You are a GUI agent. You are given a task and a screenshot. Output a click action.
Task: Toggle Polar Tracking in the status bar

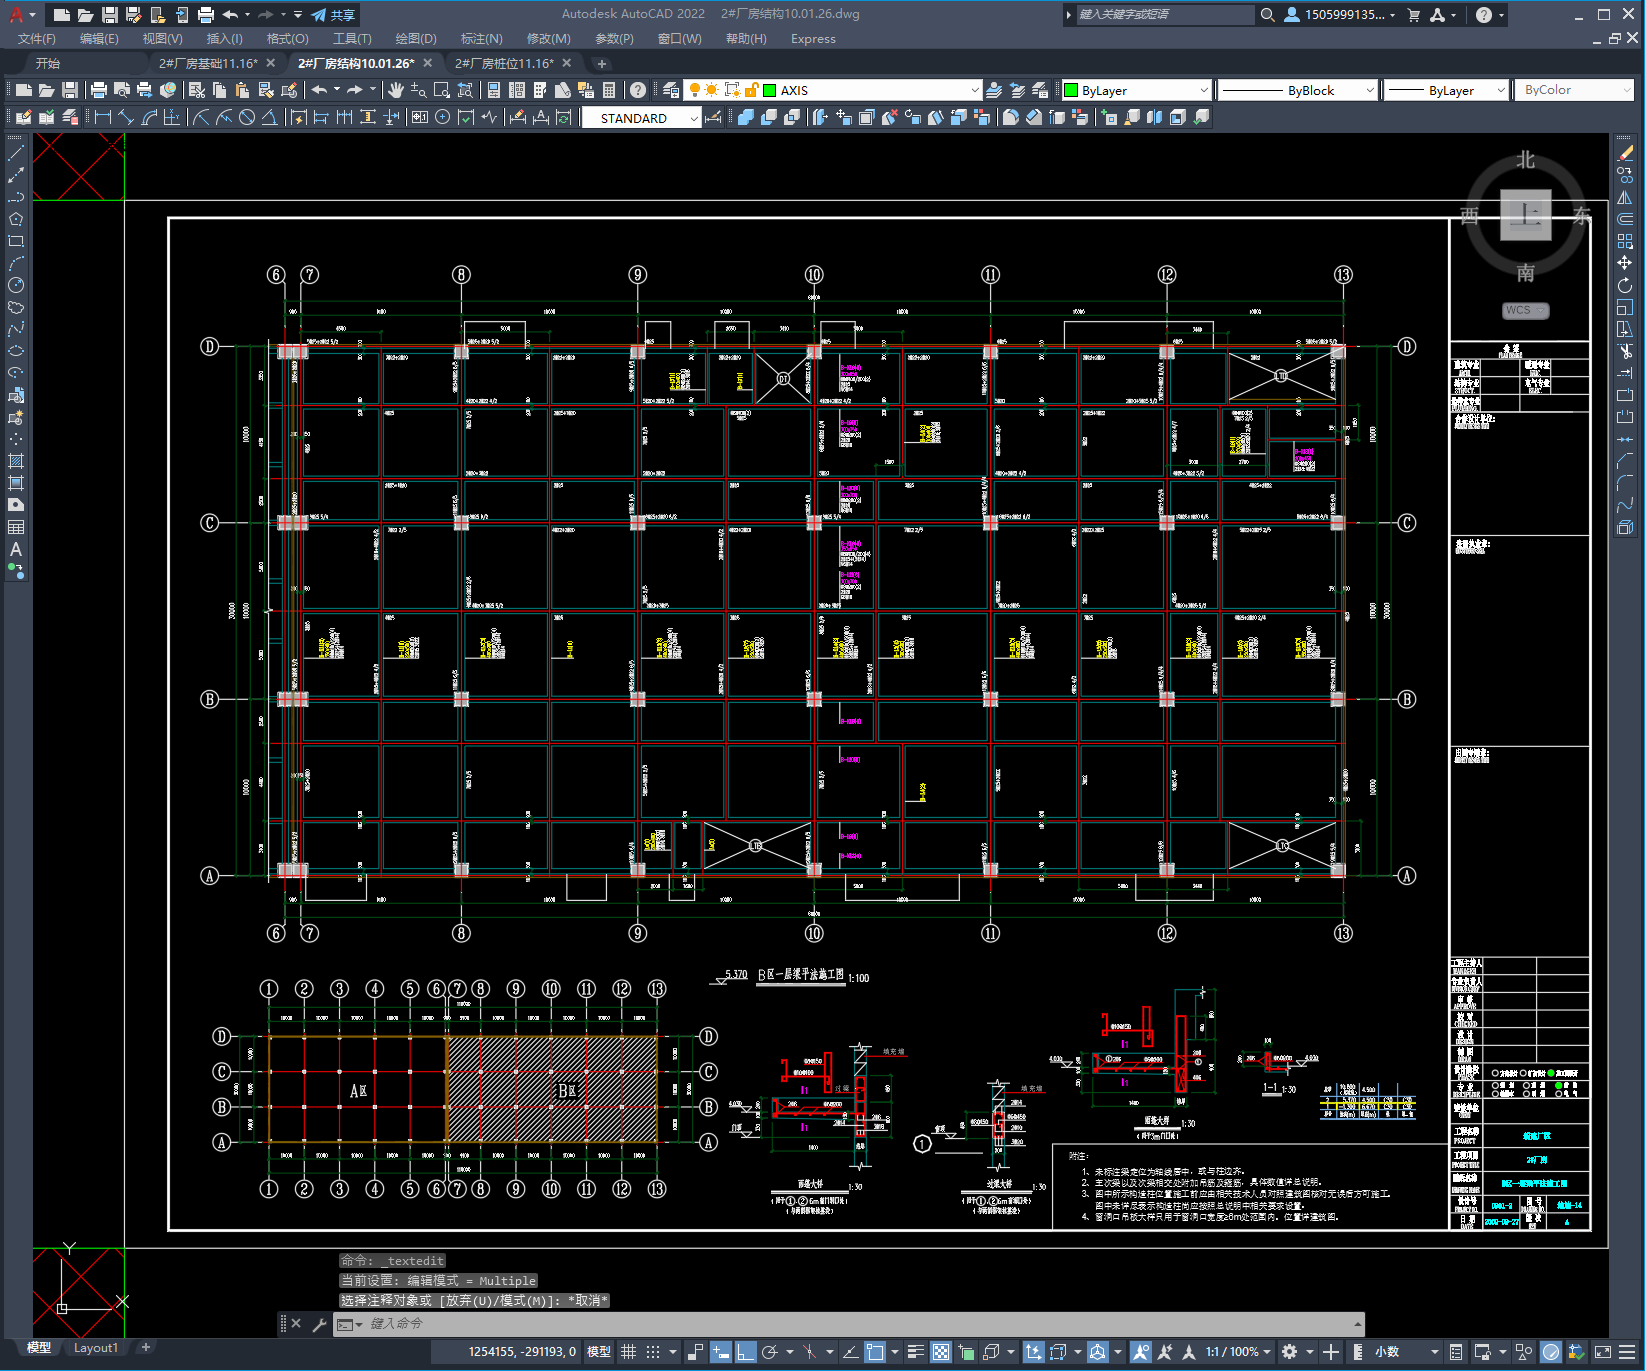[x=770, y=1352]
